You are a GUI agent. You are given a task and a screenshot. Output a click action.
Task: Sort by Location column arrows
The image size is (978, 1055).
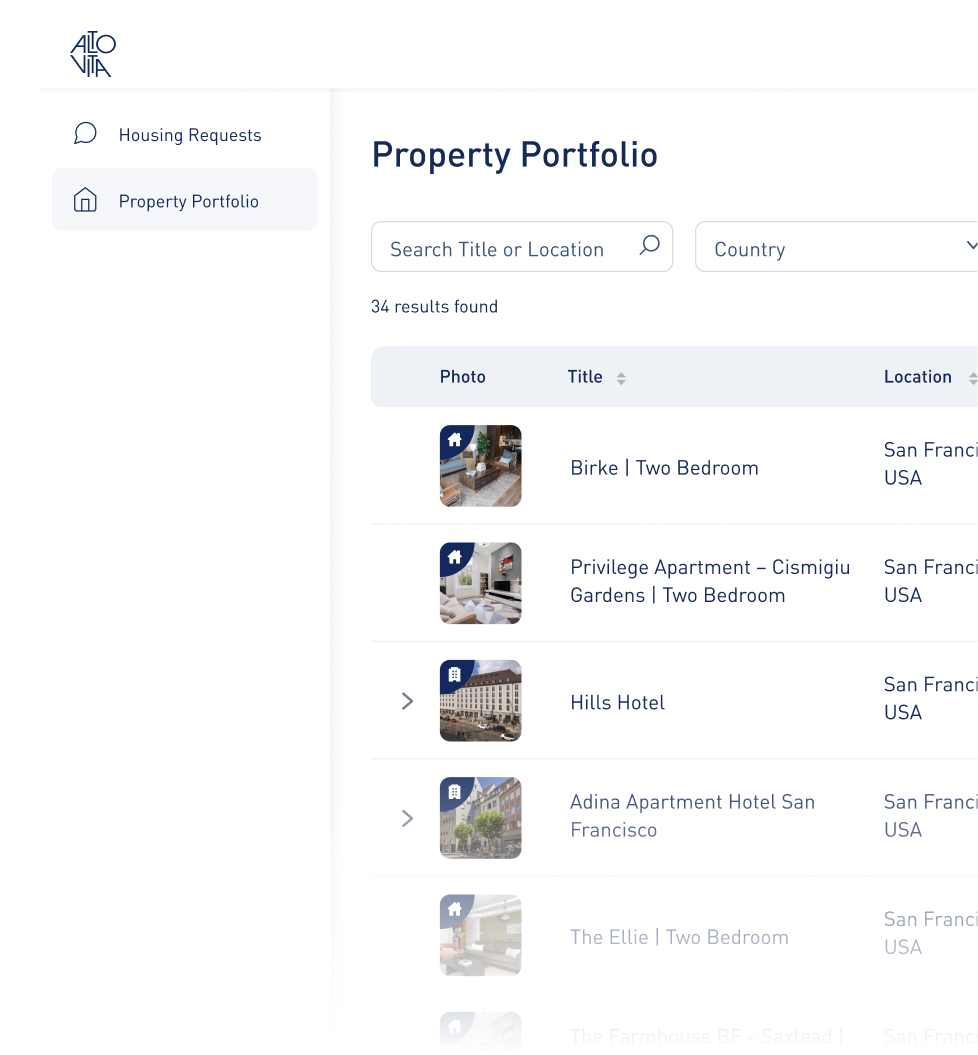pos(973,378)
